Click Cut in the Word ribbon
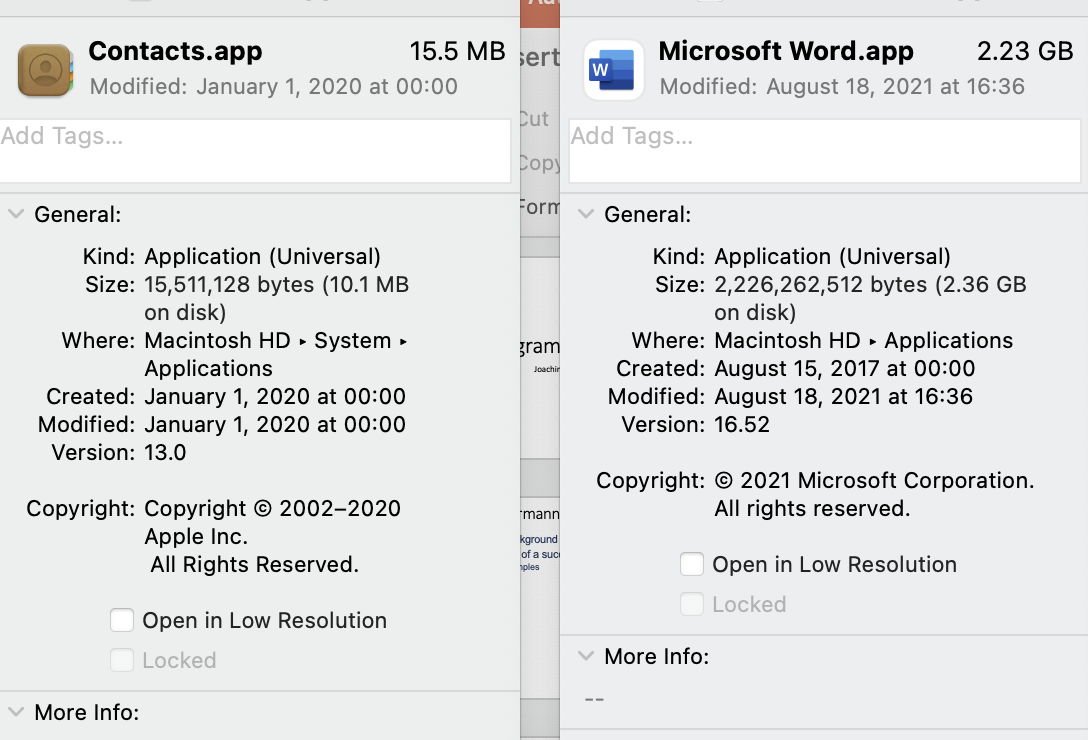The height and width of the screenshot is (740, 1088). point(535,119)
